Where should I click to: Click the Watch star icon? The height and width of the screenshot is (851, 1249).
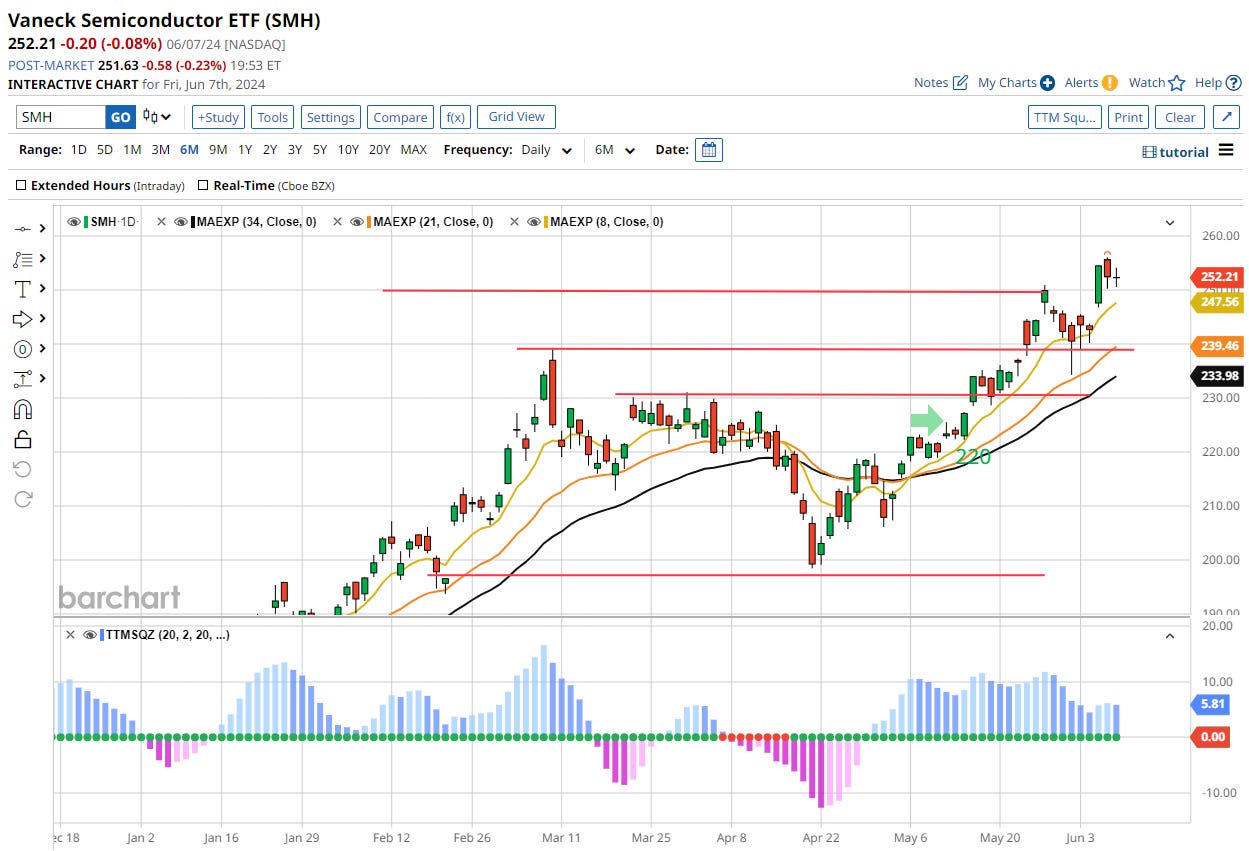[x=1177, y=83]
